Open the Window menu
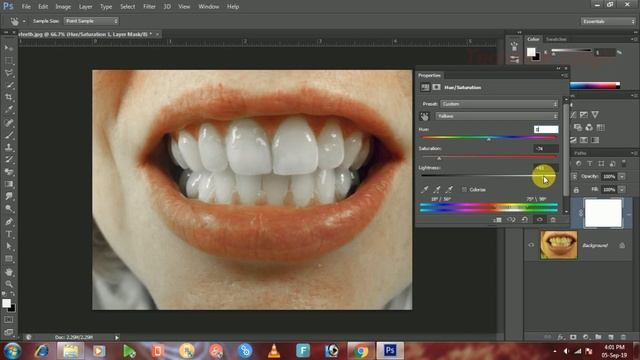640x360 pixels. [209, 7]
